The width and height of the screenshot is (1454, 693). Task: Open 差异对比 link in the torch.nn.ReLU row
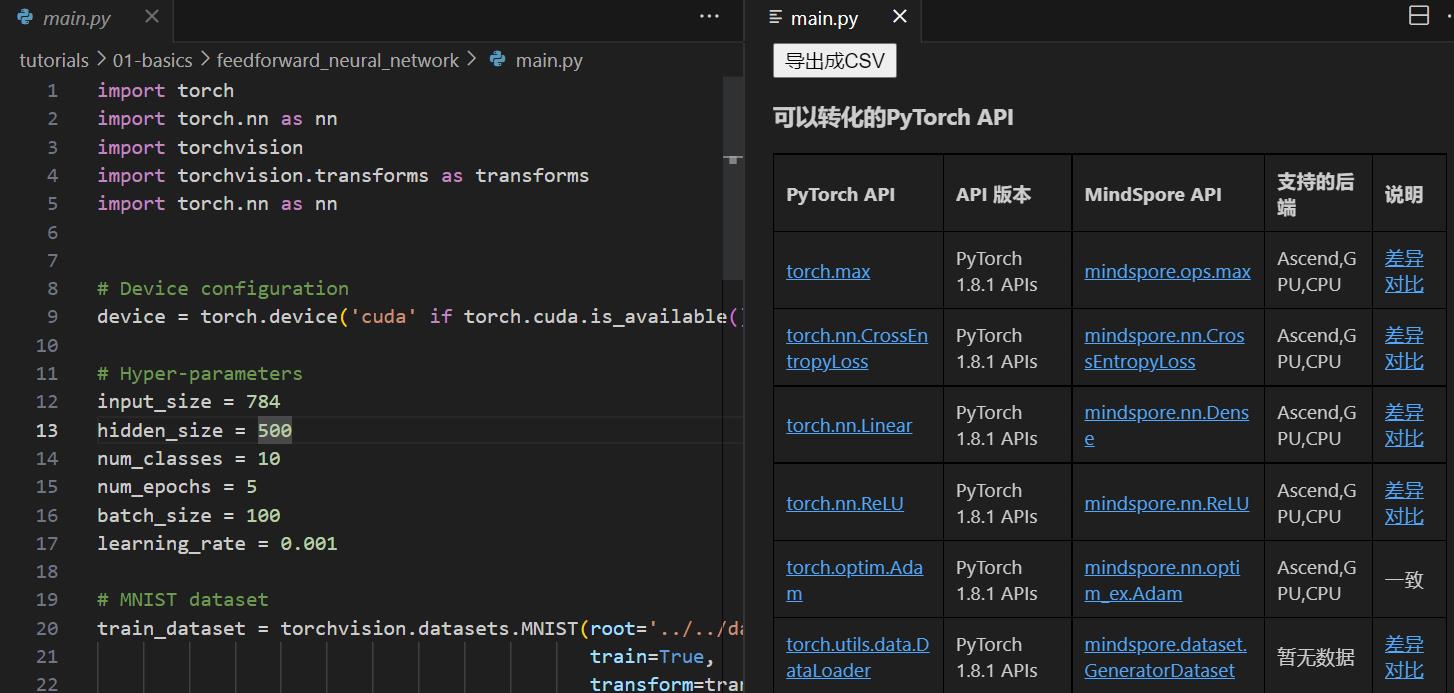pos(1404,503)
